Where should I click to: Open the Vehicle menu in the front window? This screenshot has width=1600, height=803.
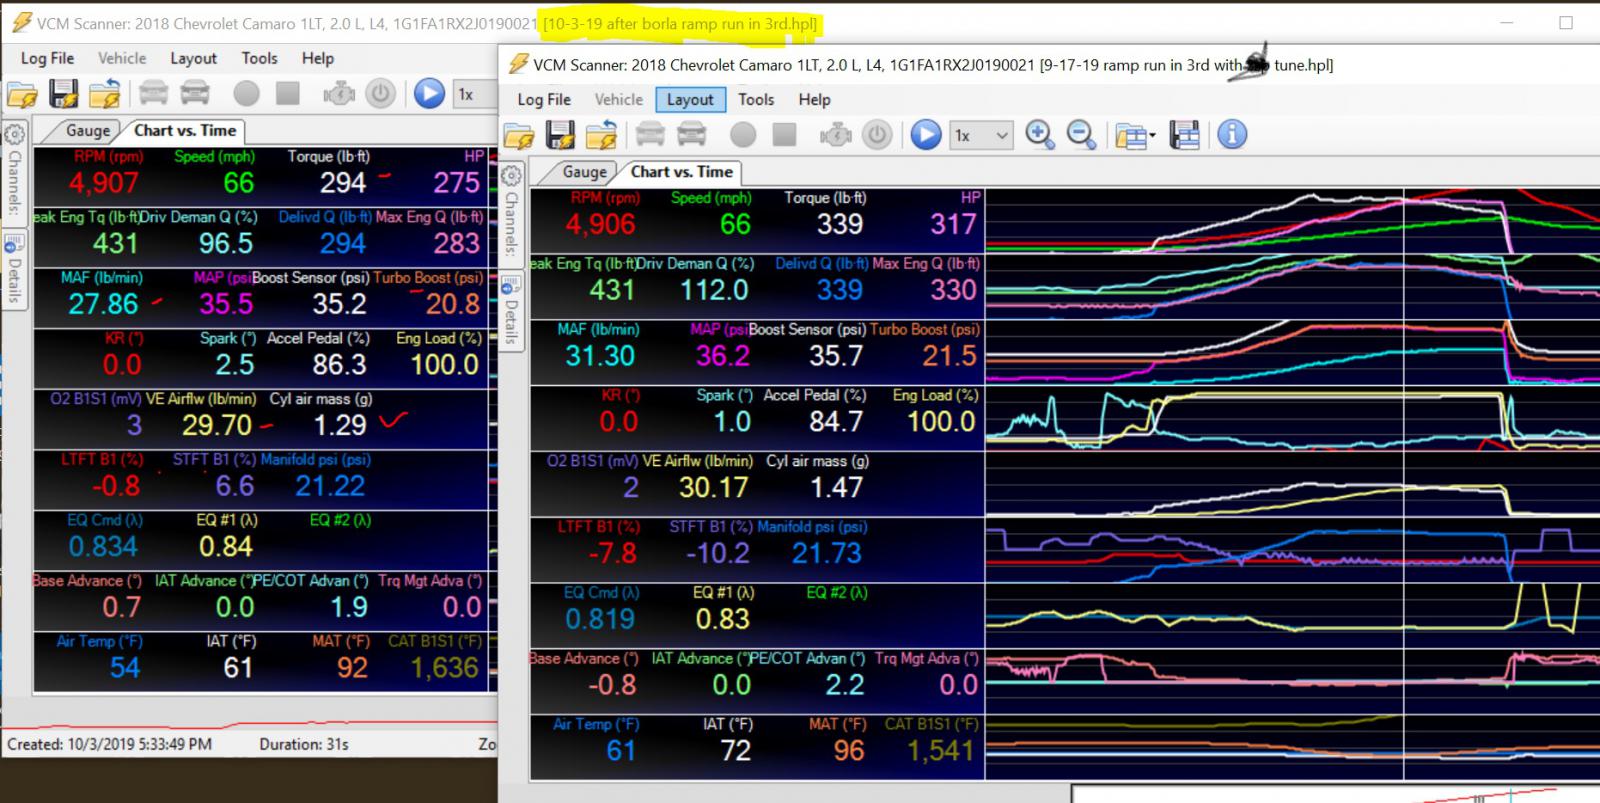[x=619, y=99]
